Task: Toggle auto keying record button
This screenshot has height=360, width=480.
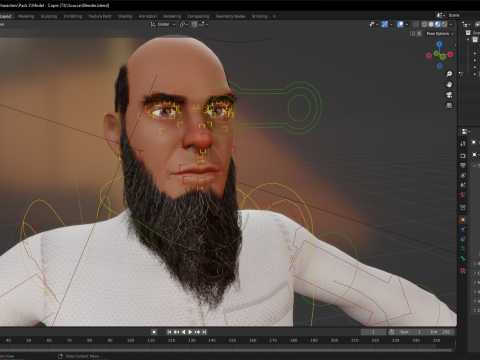Action: click(154, 332)
